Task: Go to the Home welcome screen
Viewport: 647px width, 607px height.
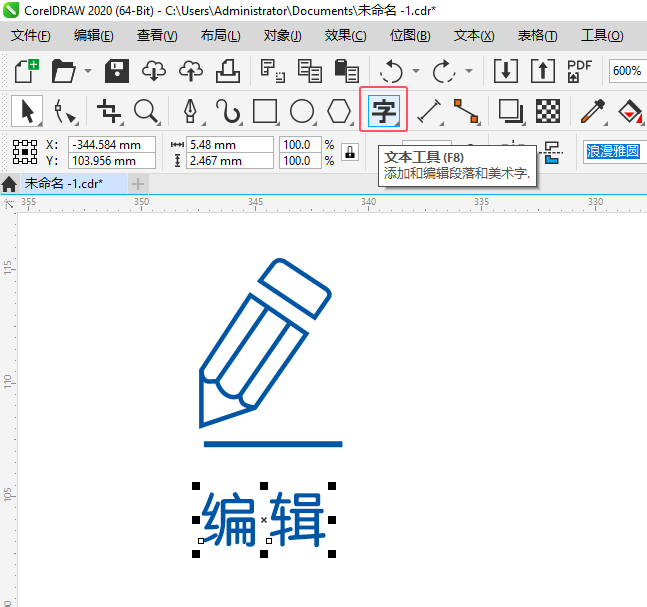Action: click(9, 184)
